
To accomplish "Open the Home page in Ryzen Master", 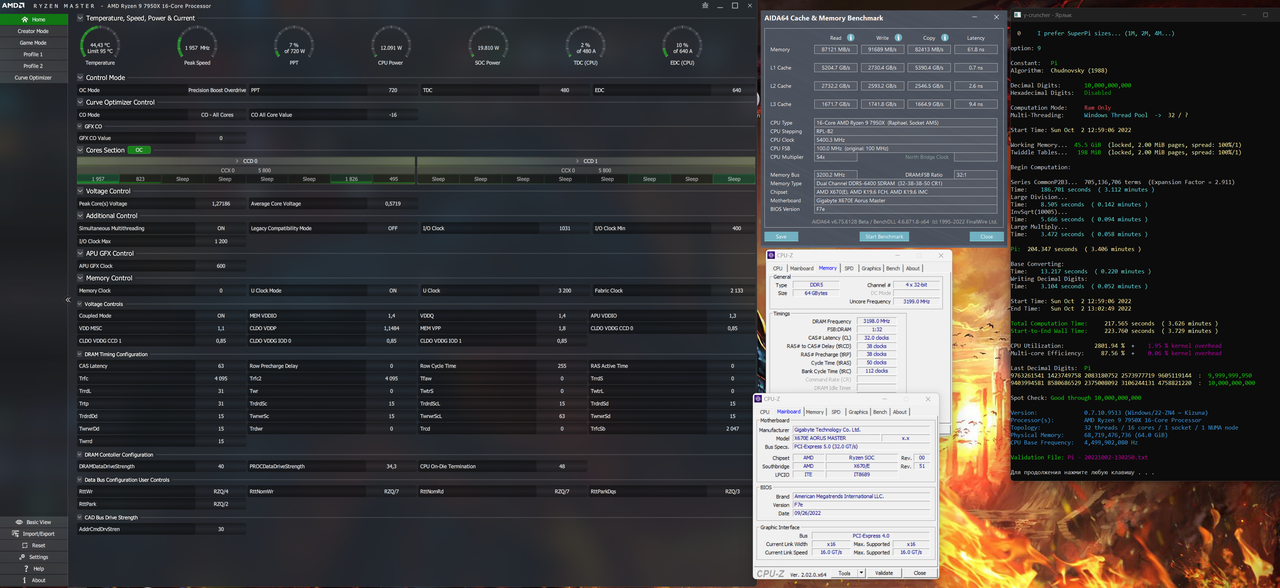I will (34, 19).
